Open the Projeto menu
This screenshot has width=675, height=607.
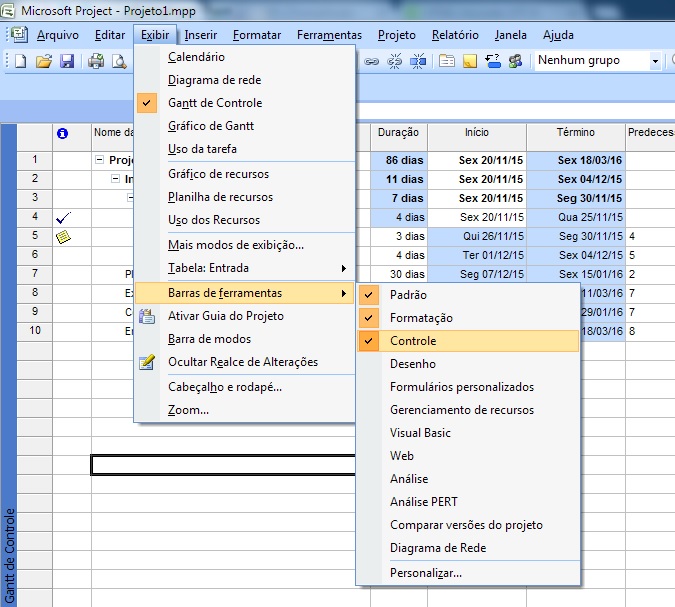click(396, 35)
